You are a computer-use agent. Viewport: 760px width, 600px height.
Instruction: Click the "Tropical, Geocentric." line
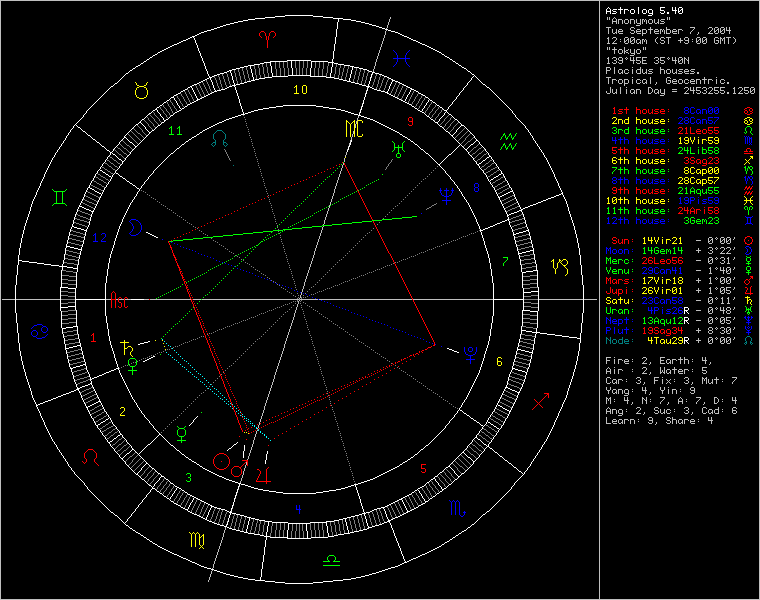pyautogui.click(x=667, y=80)
